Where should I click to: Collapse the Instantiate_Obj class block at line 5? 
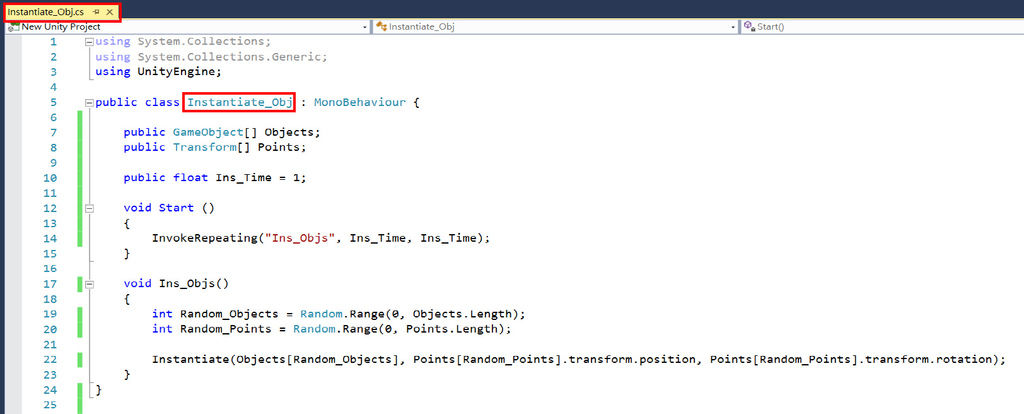click(x=89, y=103)
